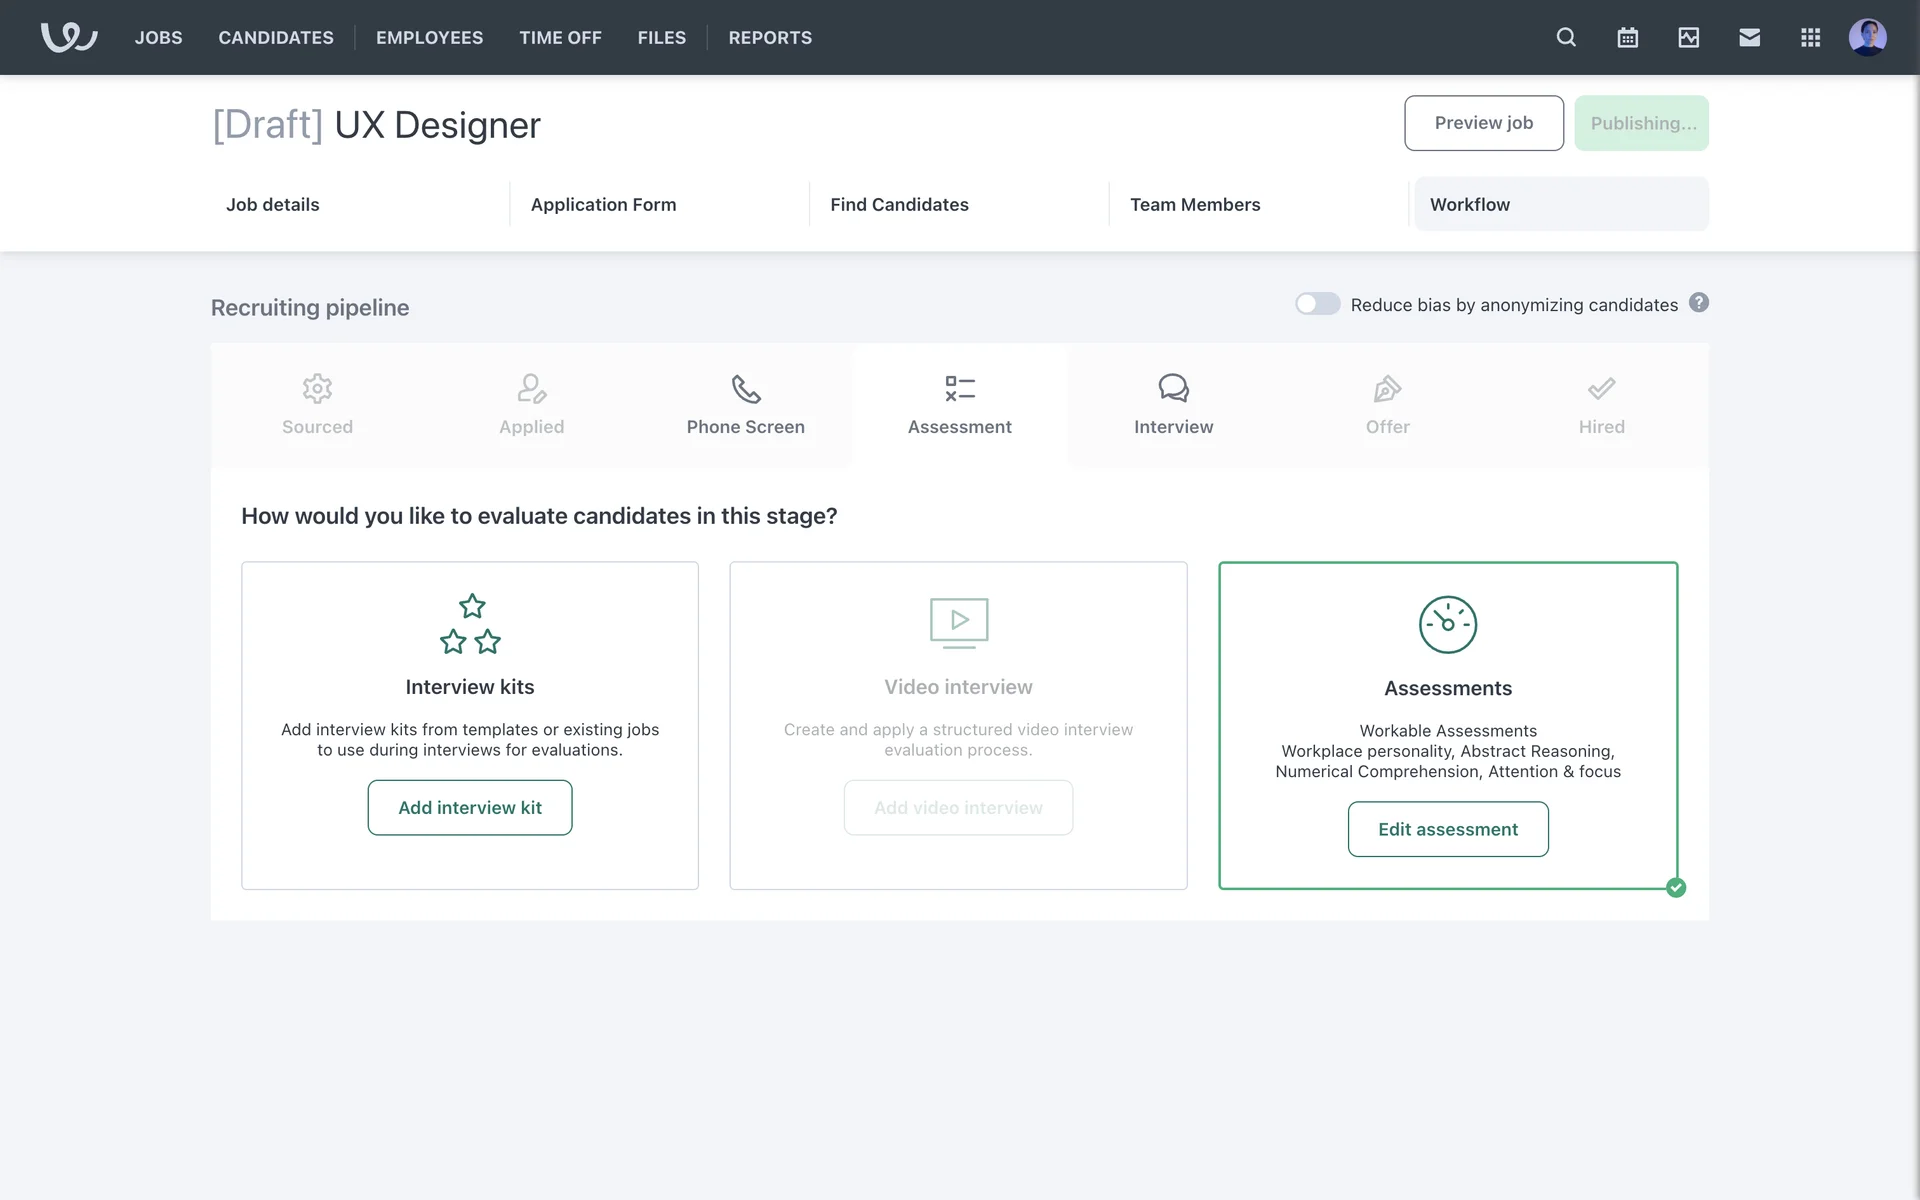Open the search magnifier icon

click(1566, 37)
